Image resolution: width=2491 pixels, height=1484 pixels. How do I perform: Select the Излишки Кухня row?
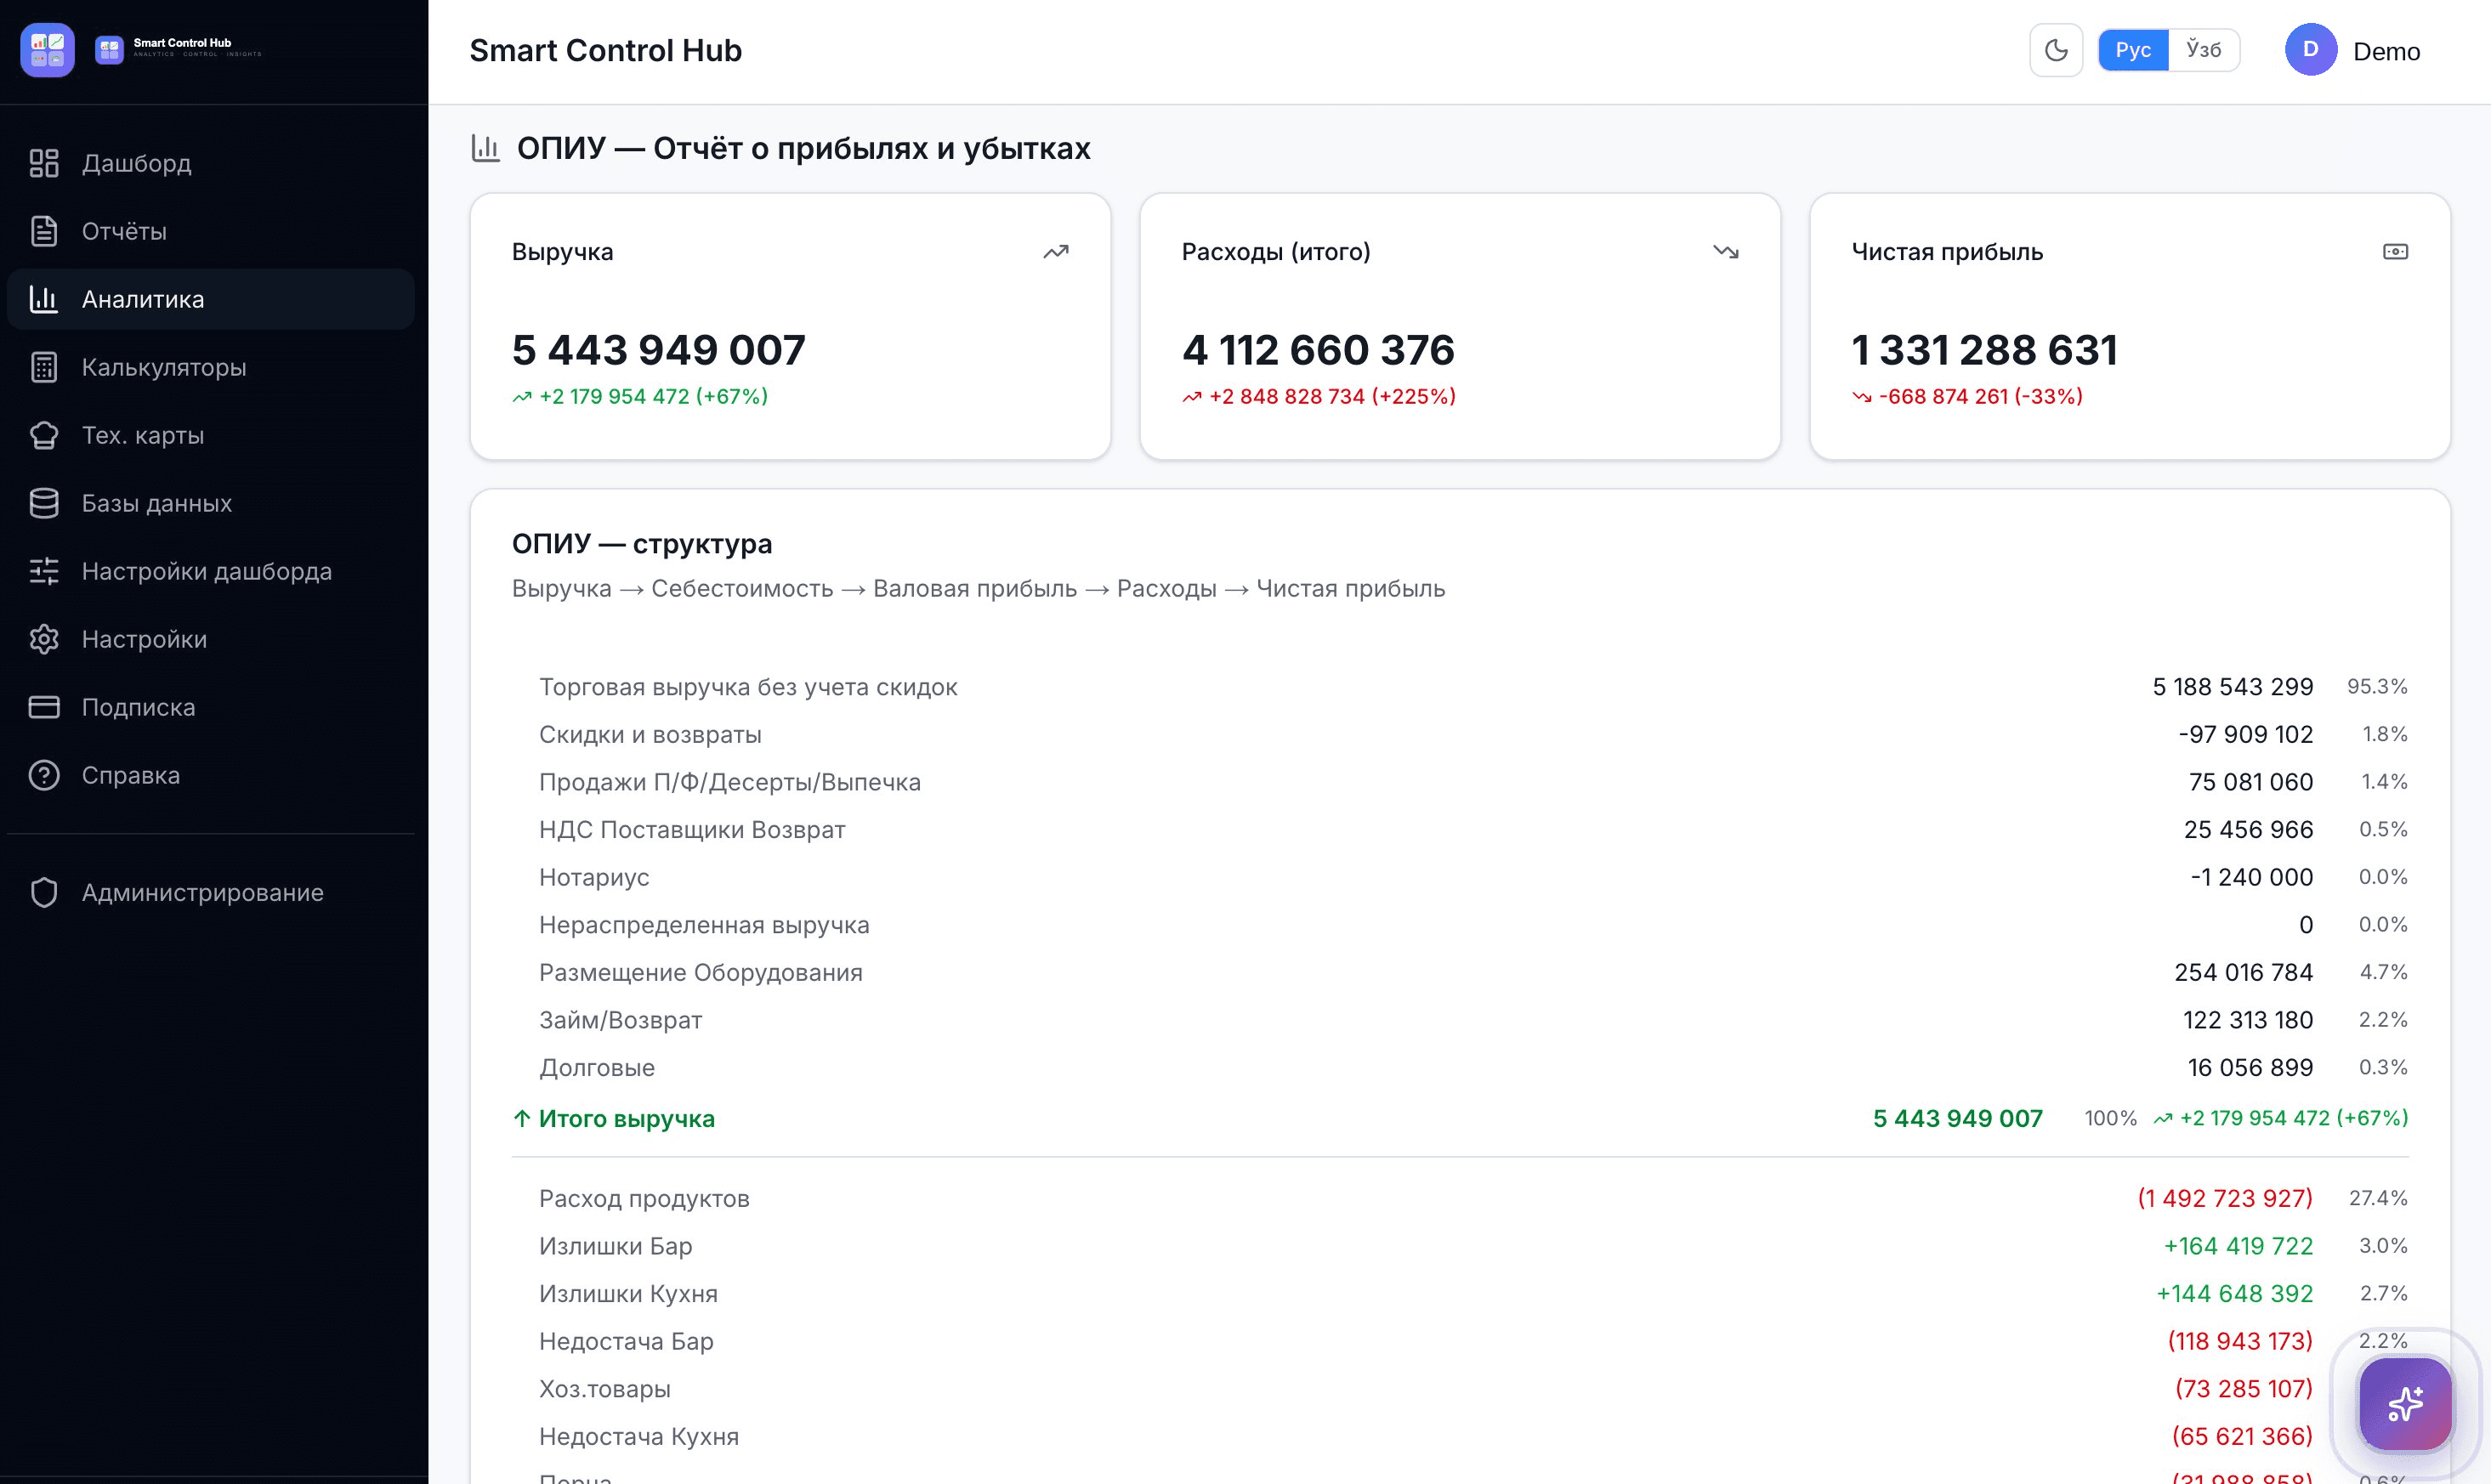pyautogui.click(x=1460, y=1294)
